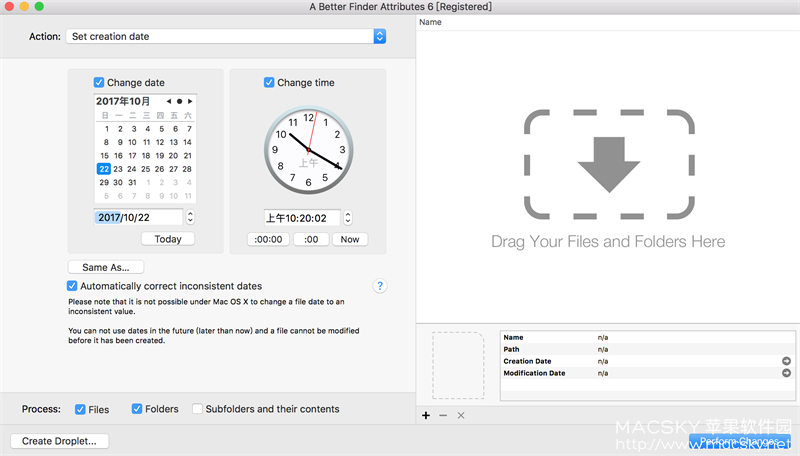The width and height of the screenshot is (800, 456).
Task: Click the analog clock face
Action: [x=308, y=150]
